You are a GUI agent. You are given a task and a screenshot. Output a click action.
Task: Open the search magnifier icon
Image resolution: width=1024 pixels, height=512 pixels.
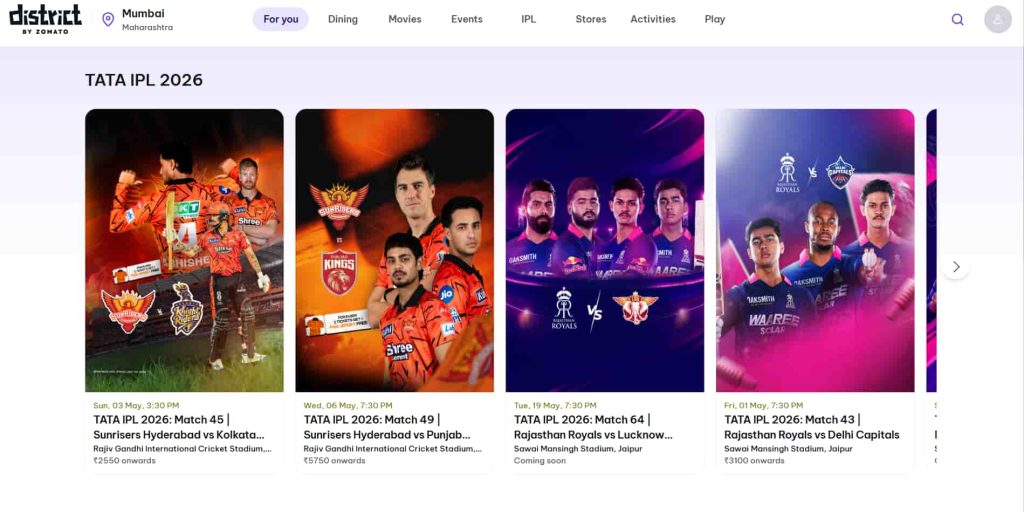click(x=957, y=20)
